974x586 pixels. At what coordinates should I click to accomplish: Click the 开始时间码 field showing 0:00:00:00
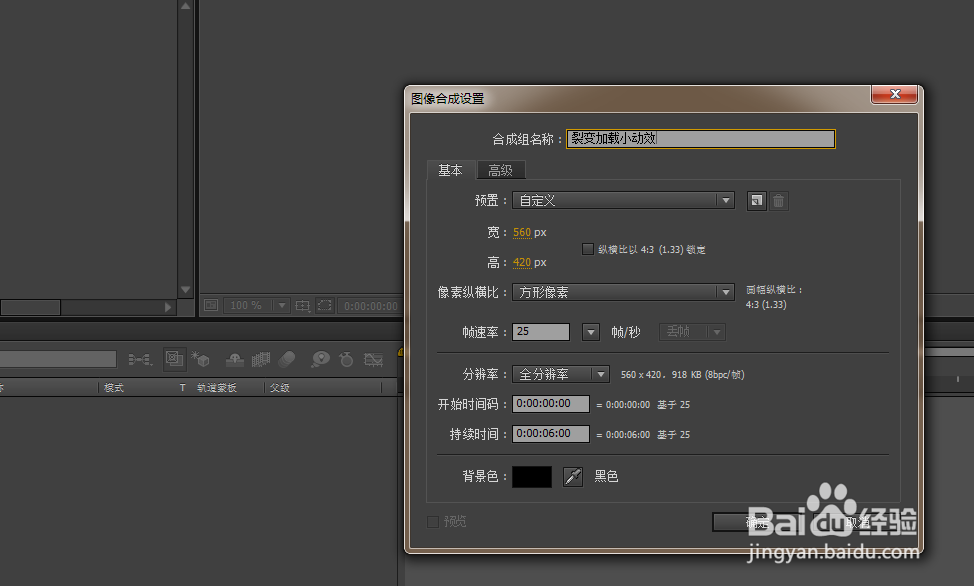pyautogui.click(x=551, y=404)
